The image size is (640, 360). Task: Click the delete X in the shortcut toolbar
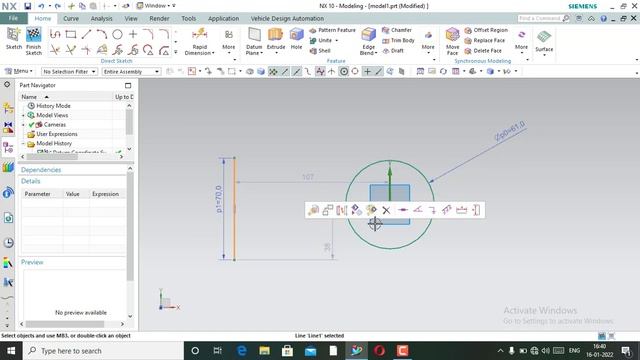coord(386,210)
